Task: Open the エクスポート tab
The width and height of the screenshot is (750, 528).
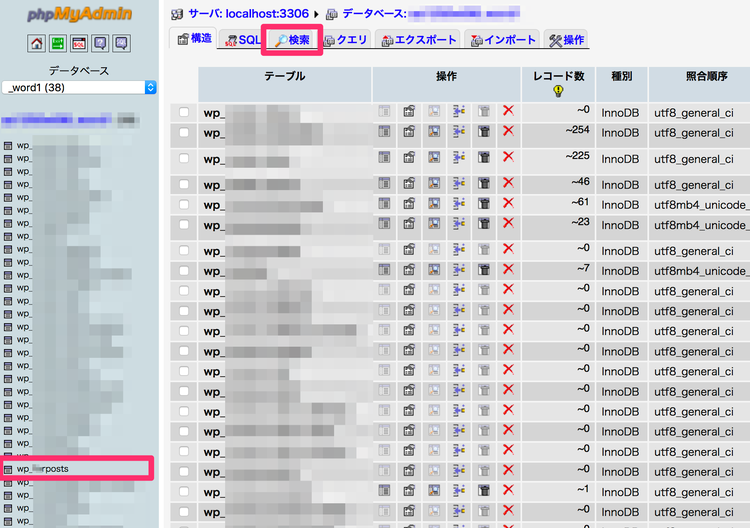Action: point(418,40)
